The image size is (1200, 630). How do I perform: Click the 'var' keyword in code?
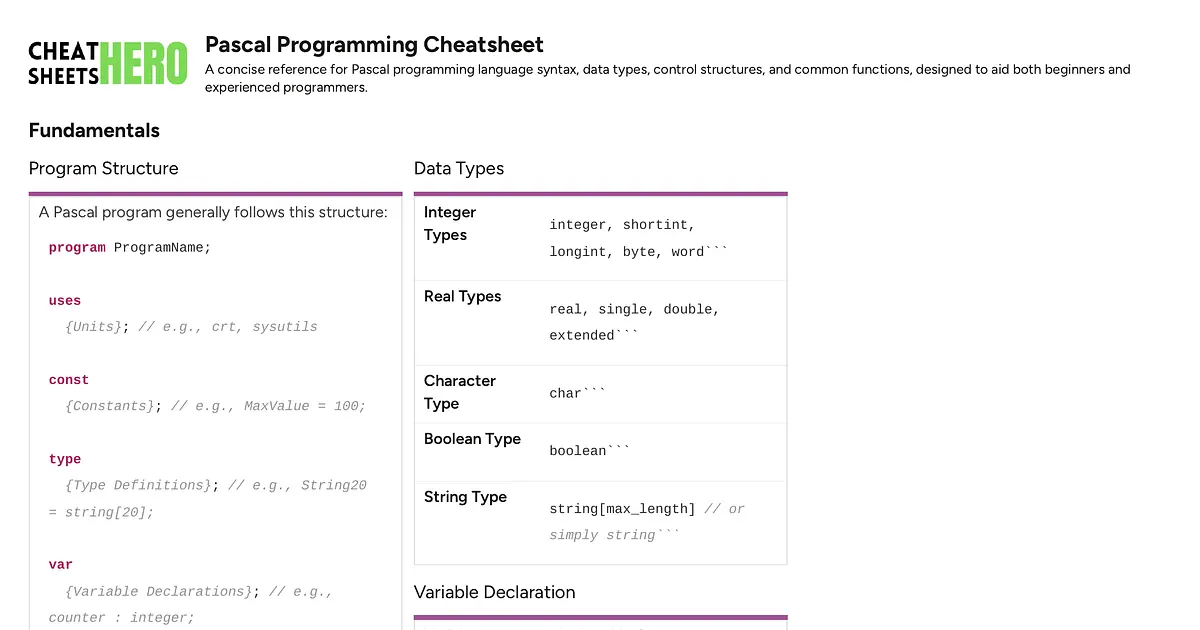click(61, 565)
